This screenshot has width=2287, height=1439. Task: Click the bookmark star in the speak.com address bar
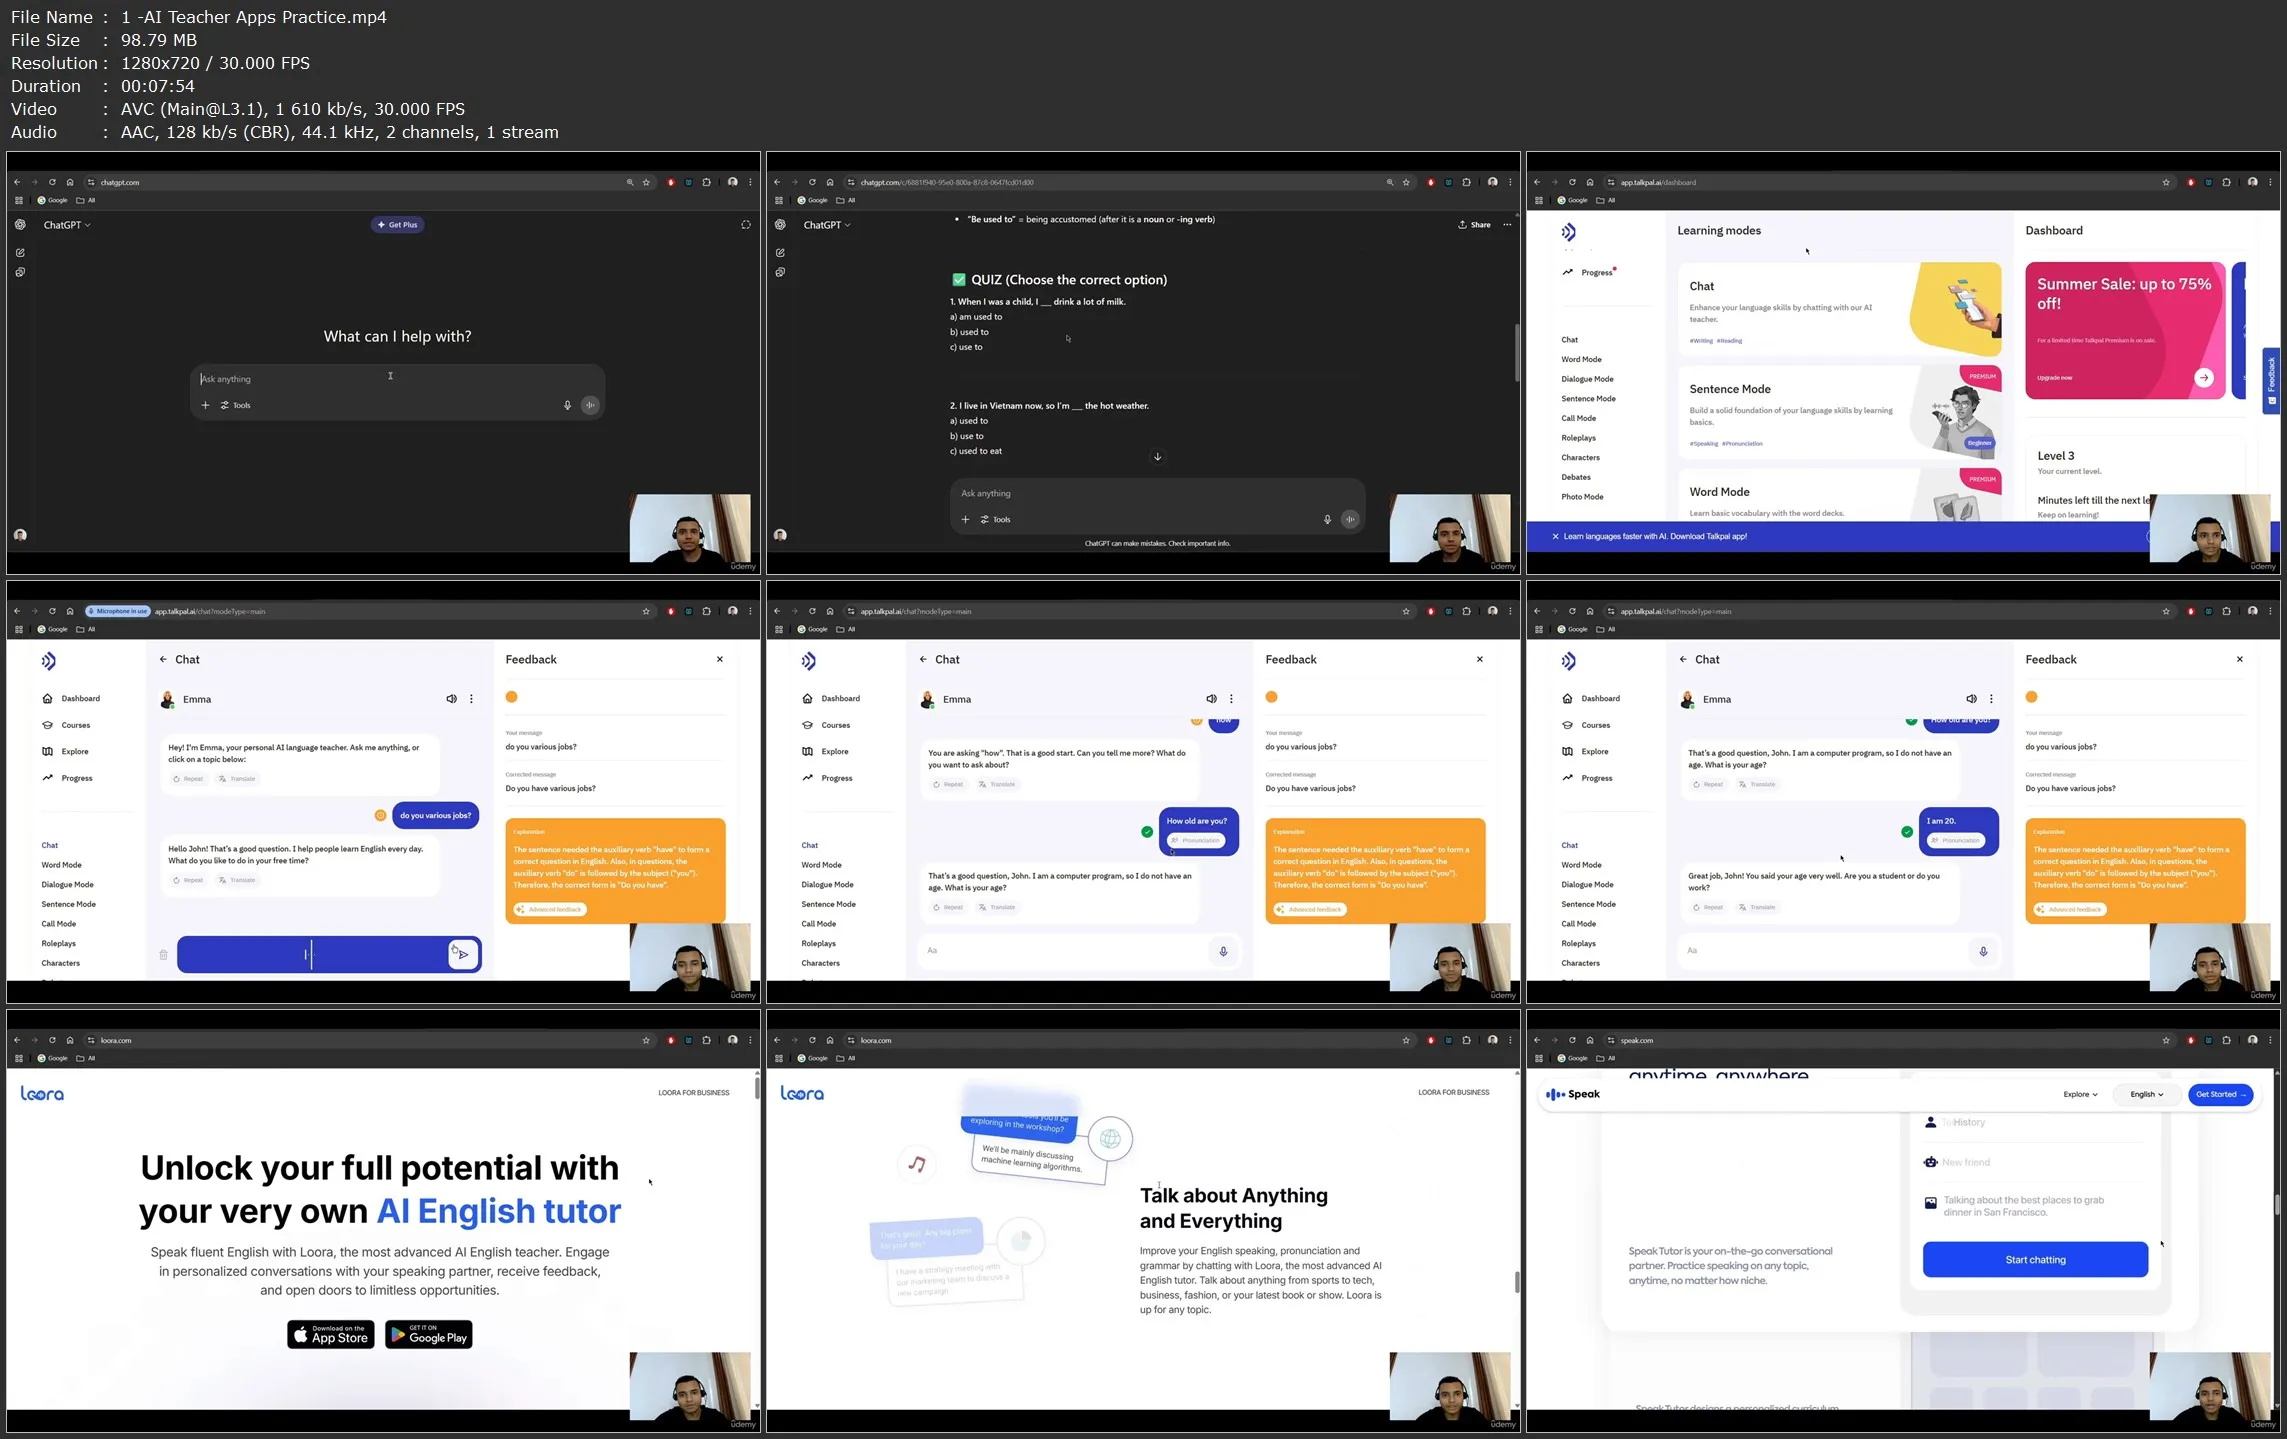(x=2166, y=1041)
